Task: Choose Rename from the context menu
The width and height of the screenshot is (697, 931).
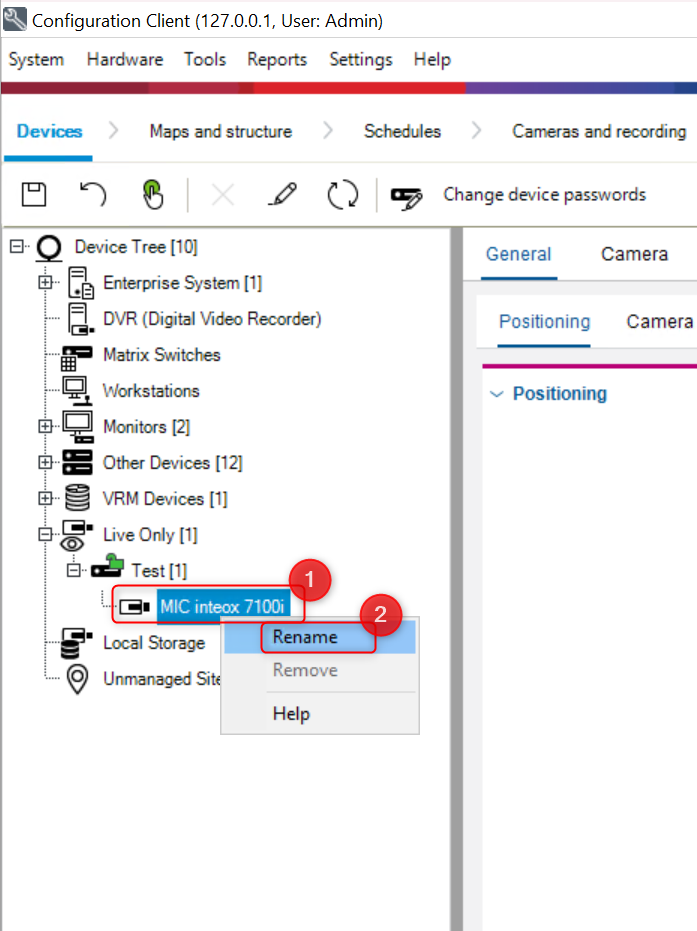Action: pos(305,637)
